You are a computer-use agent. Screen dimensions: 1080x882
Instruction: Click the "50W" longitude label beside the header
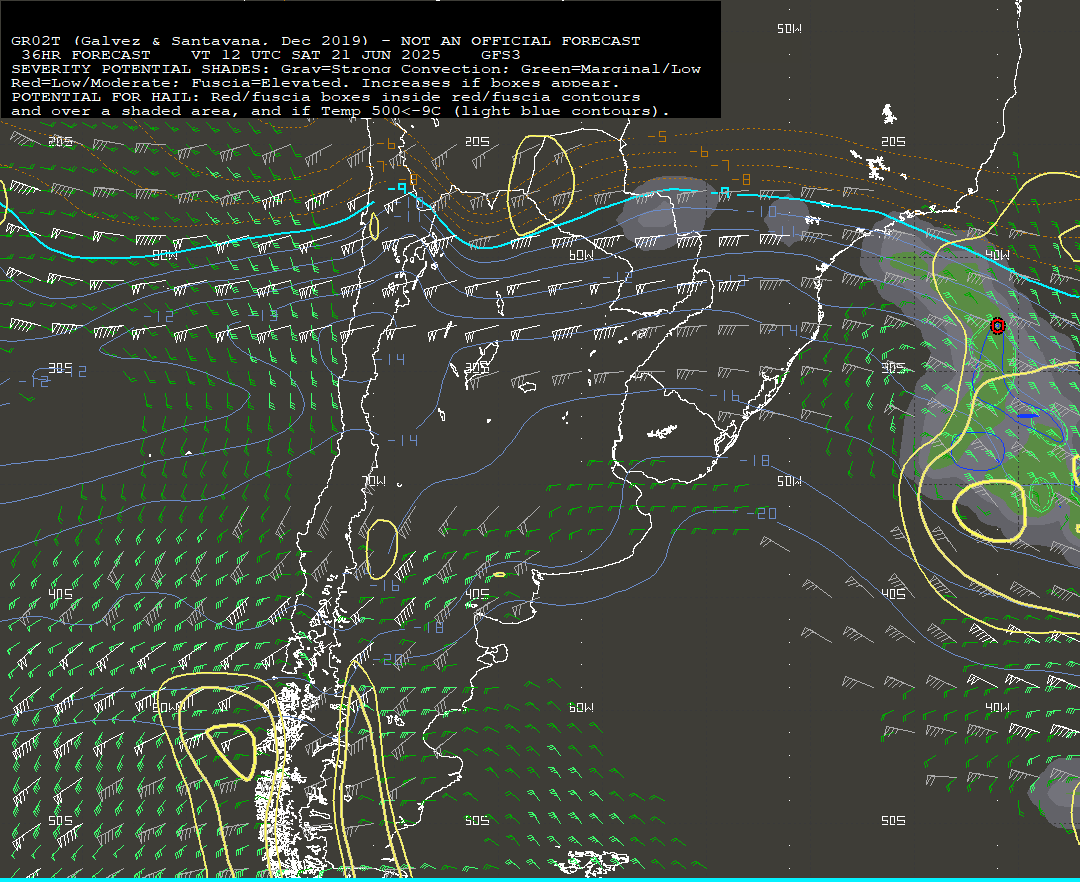pyautogui.click(x=789, y=29)
